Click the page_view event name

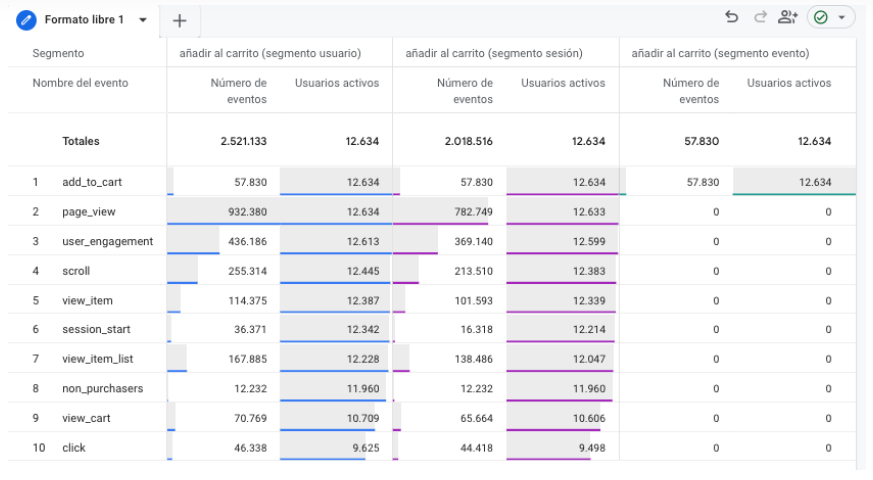pos(89,212)
